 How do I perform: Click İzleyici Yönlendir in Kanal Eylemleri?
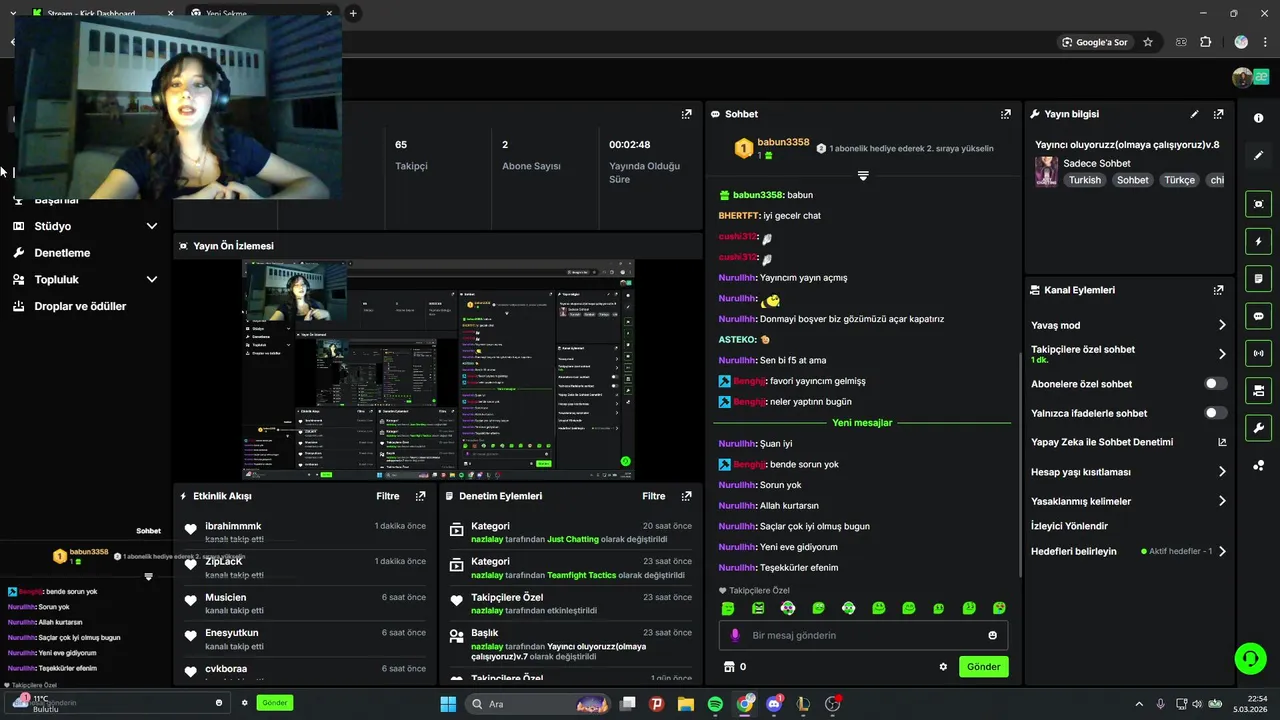coord(1069,526)
